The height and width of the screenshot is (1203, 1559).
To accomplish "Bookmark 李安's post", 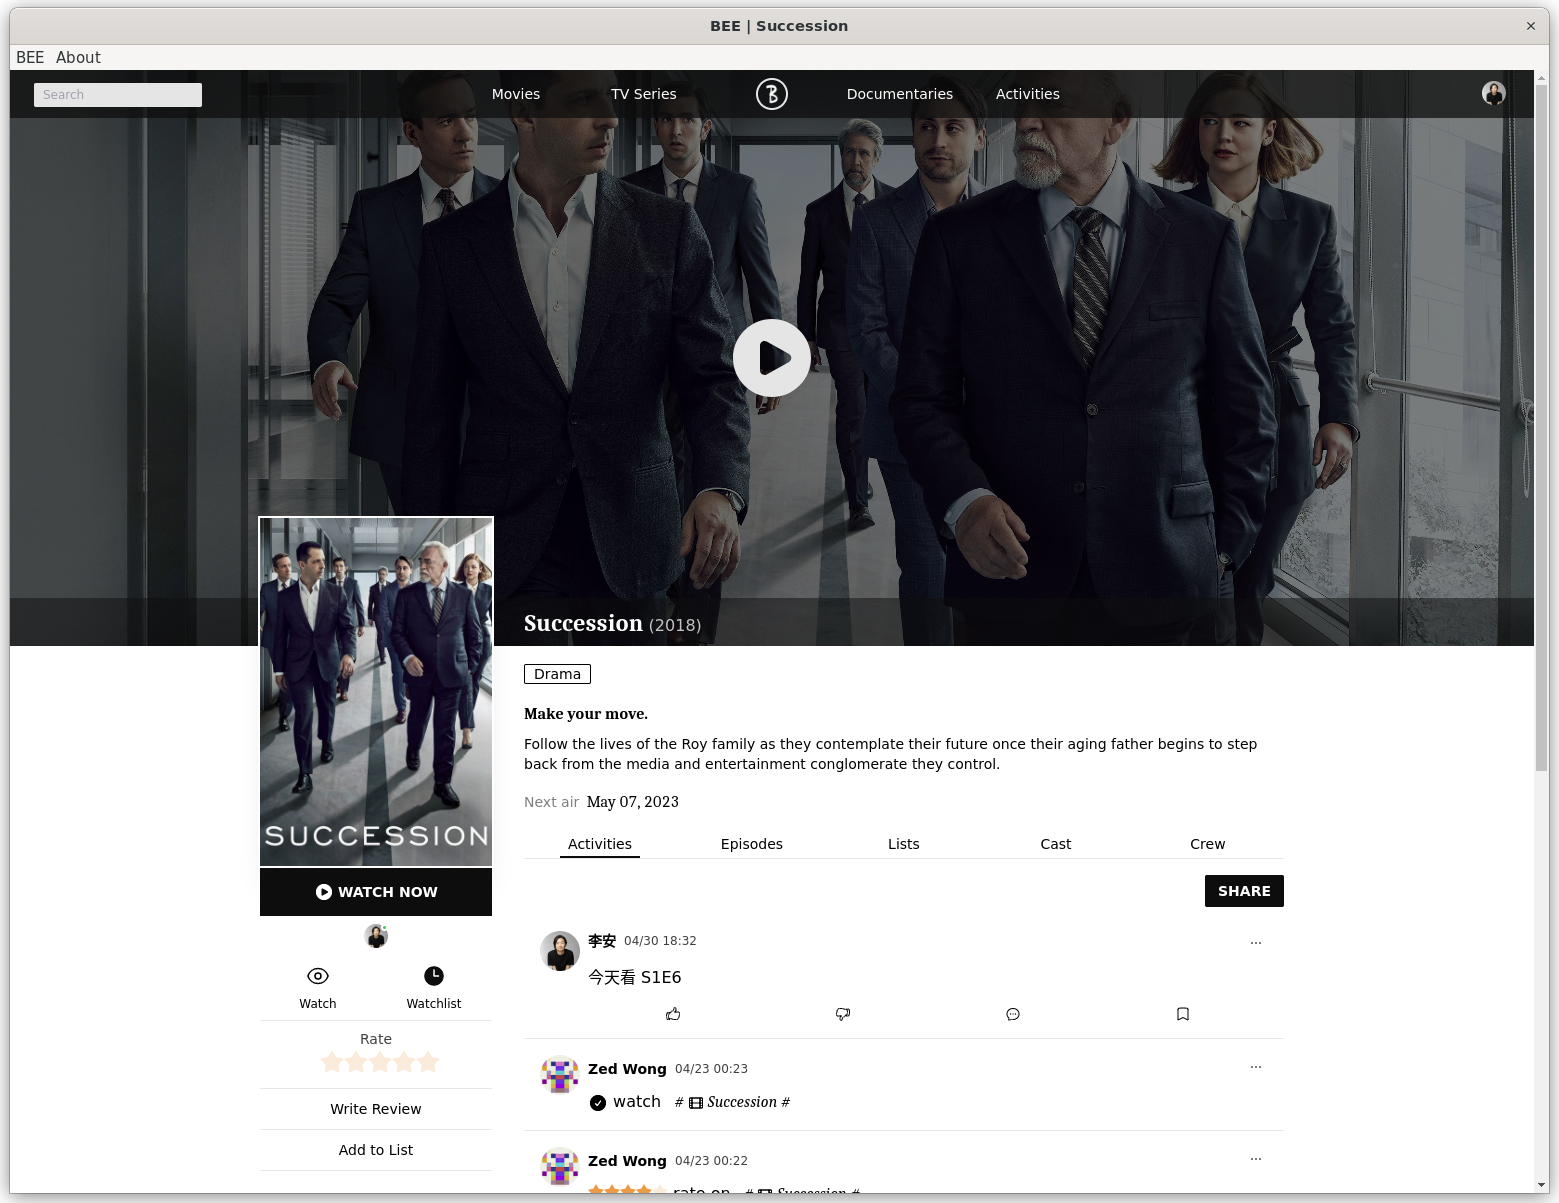I will tap(1183, 1014).
